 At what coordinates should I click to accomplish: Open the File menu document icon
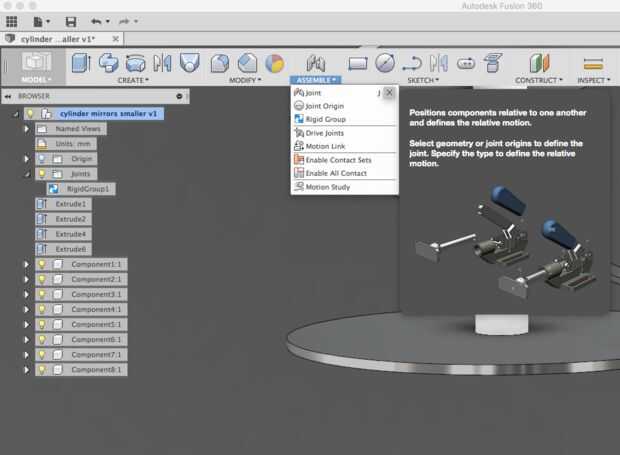click(38, 21)
